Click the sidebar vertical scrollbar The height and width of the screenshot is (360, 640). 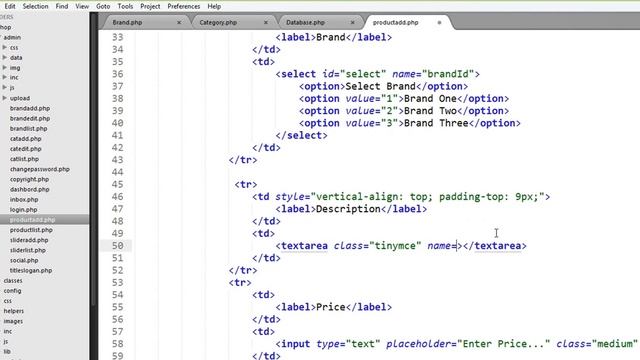point(93,163)
